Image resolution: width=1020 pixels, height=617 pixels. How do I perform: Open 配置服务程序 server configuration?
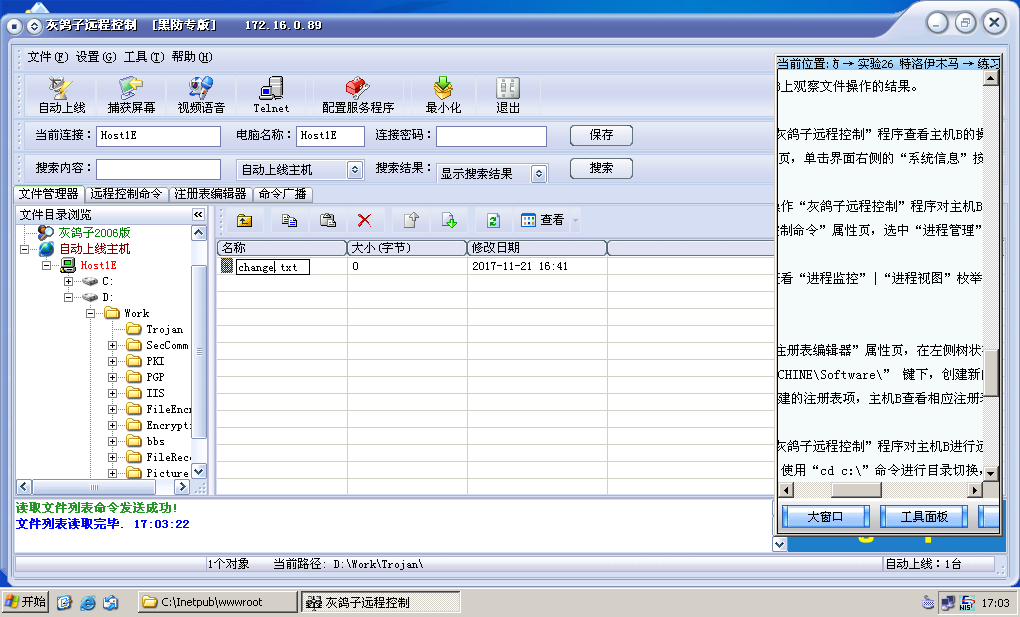[x=358, y=95]
